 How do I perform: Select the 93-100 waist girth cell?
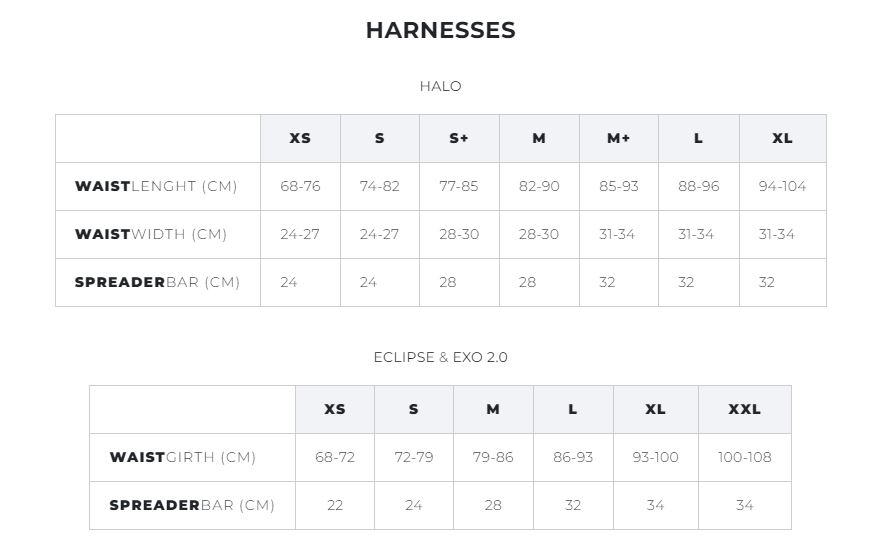pos(656,457)
